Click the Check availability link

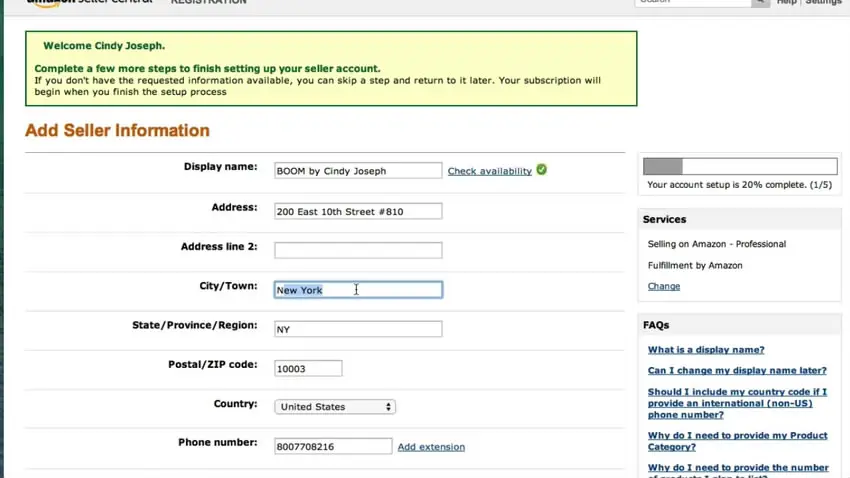(x=489, y=171)
